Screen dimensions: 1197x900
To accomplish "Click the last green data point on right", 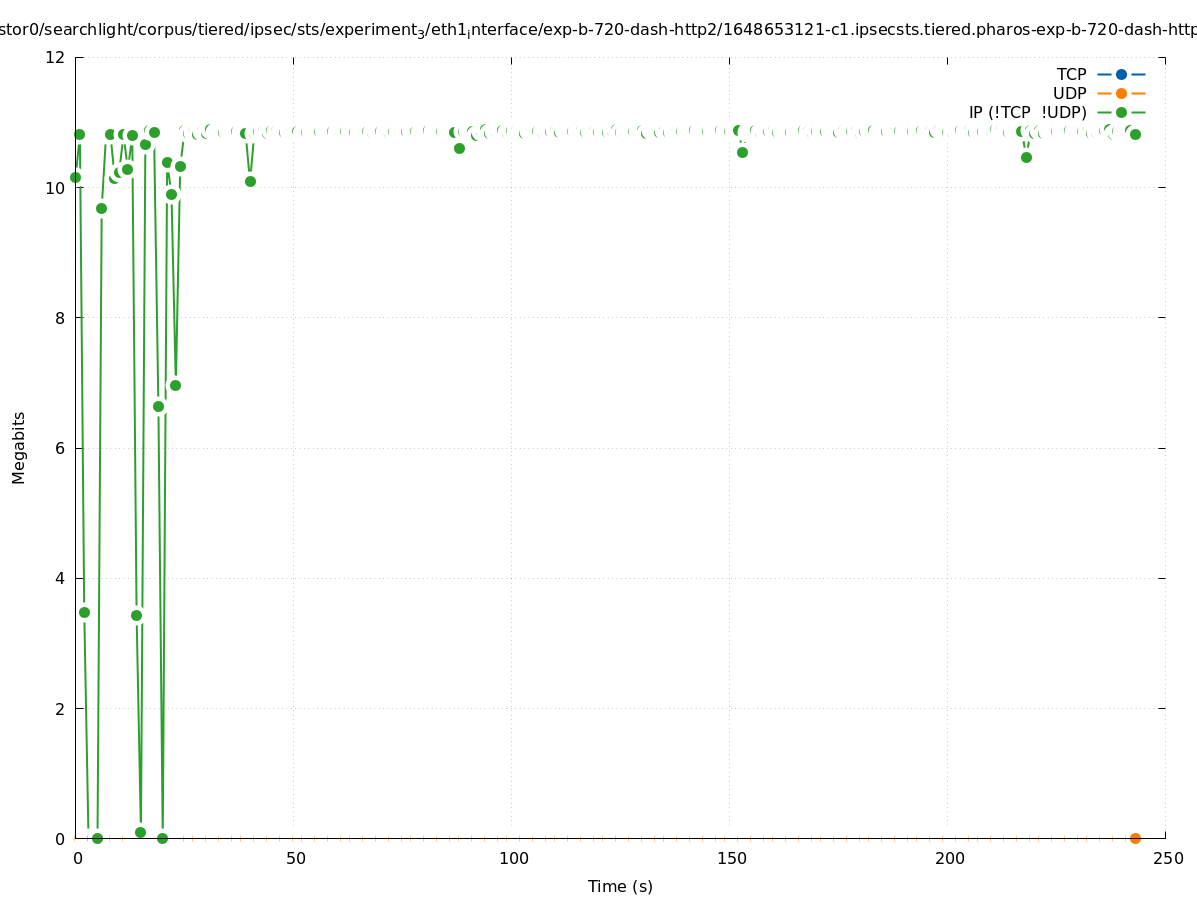I will click(1135, 134).
